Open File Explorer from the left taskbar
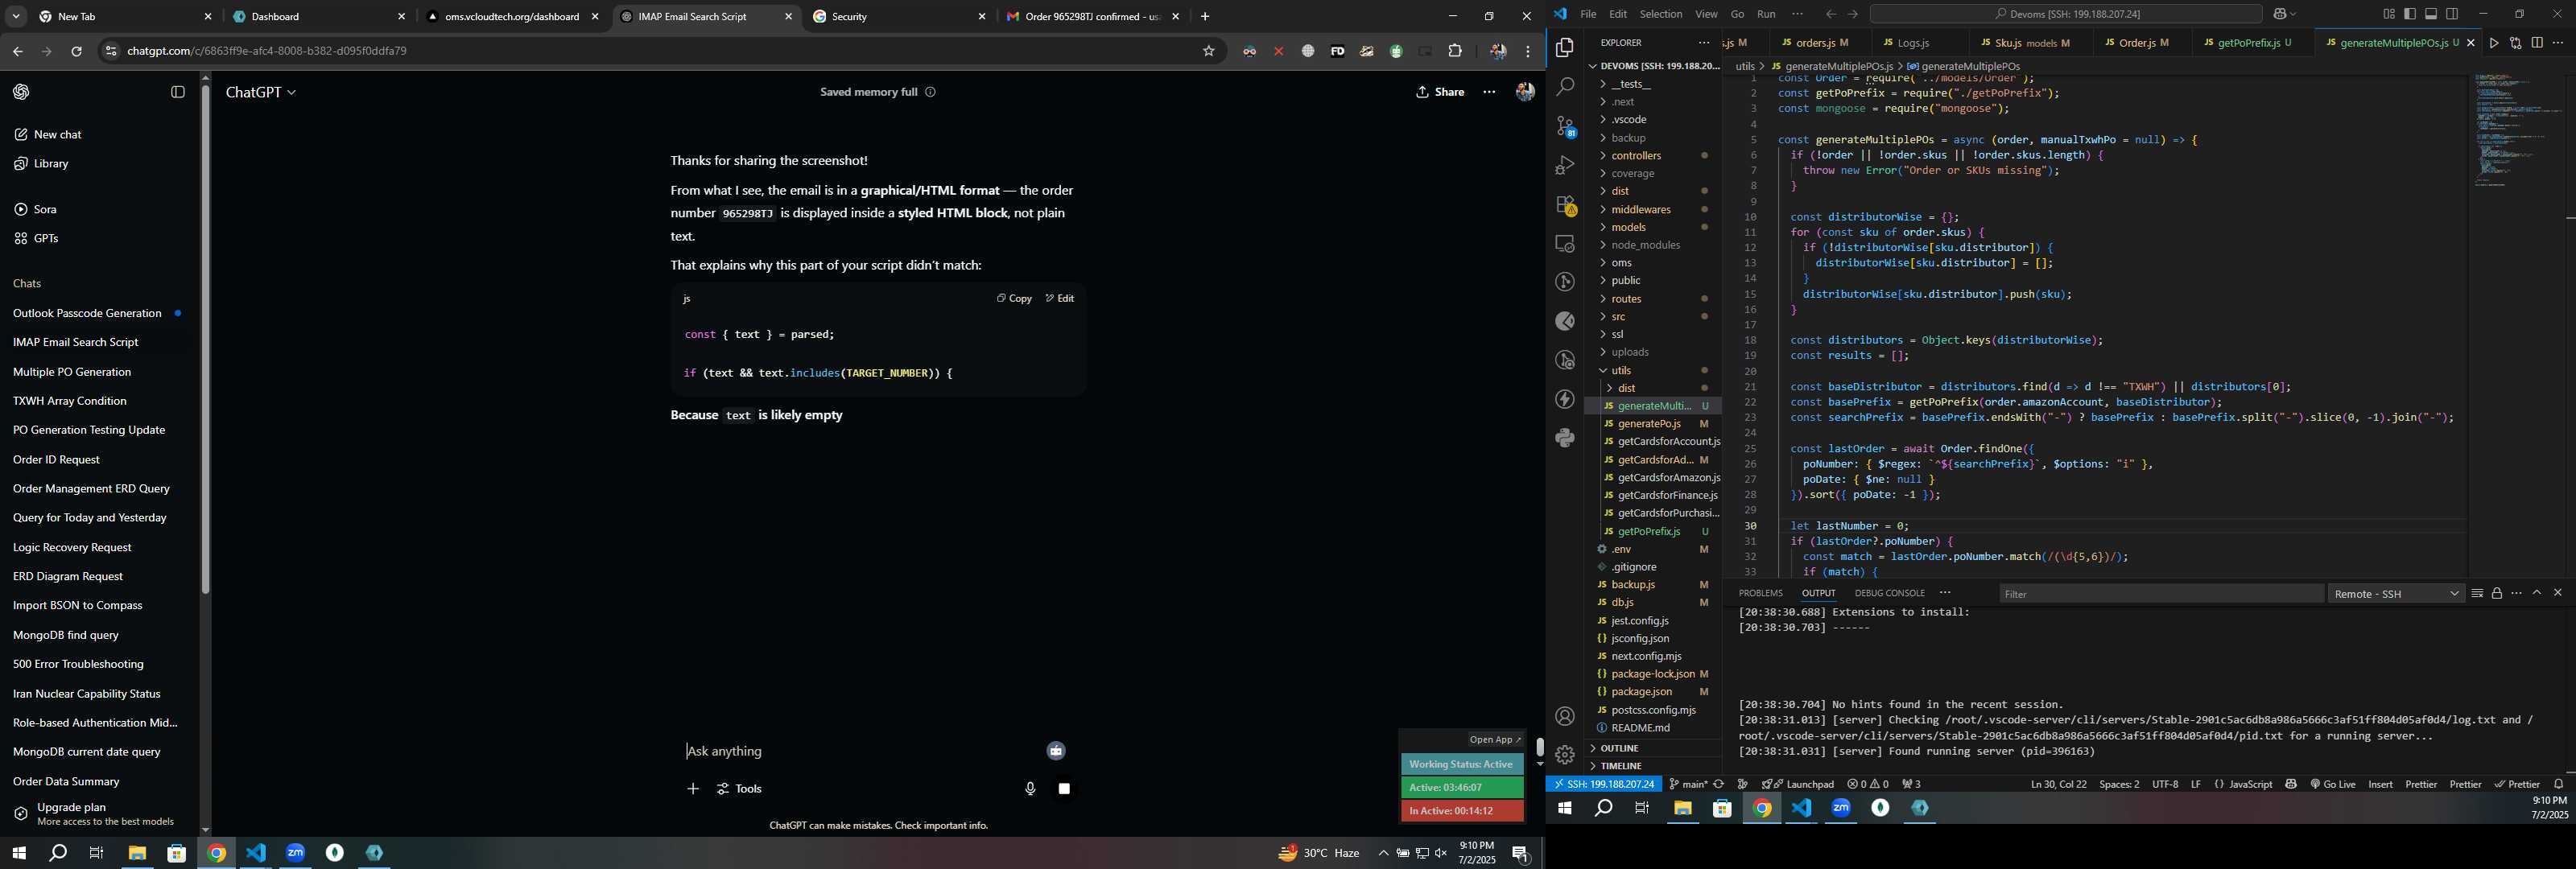 (137, 853)
